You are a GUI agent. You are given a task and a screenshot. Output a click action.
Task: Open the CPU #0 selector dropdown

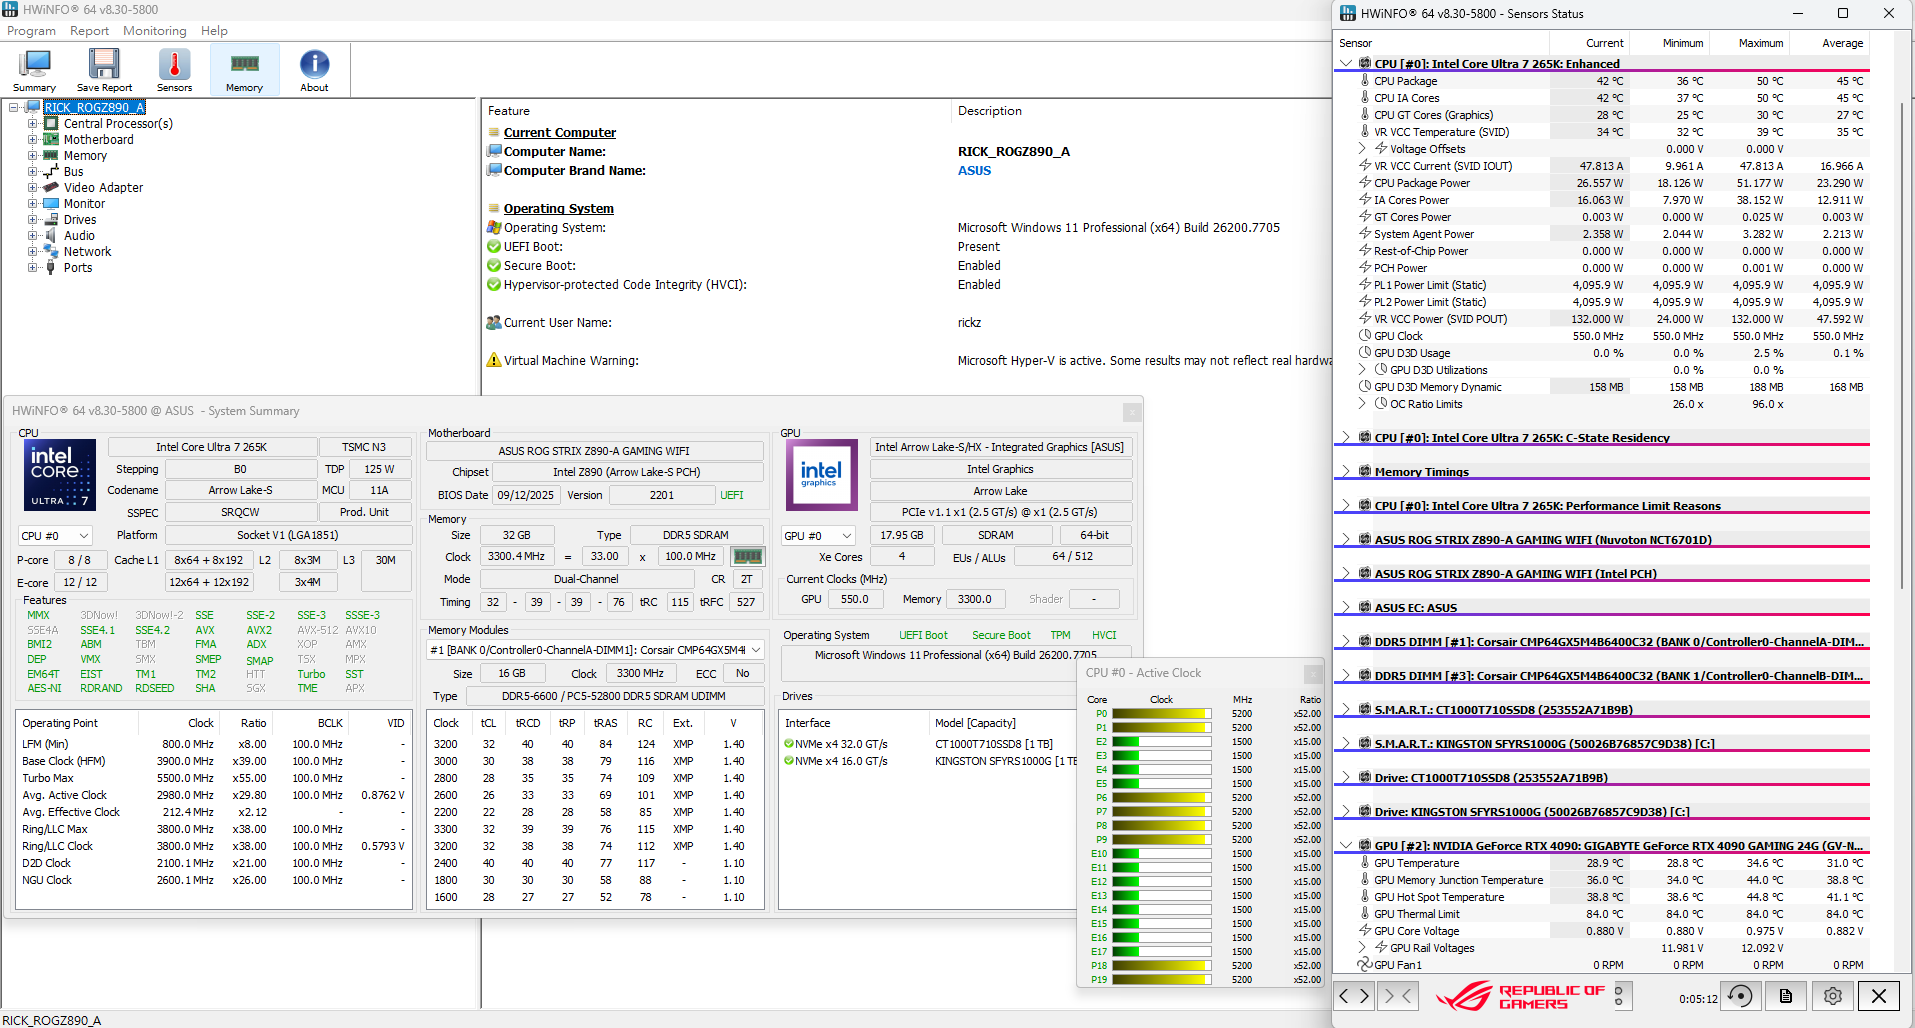[x=55, y=536]
